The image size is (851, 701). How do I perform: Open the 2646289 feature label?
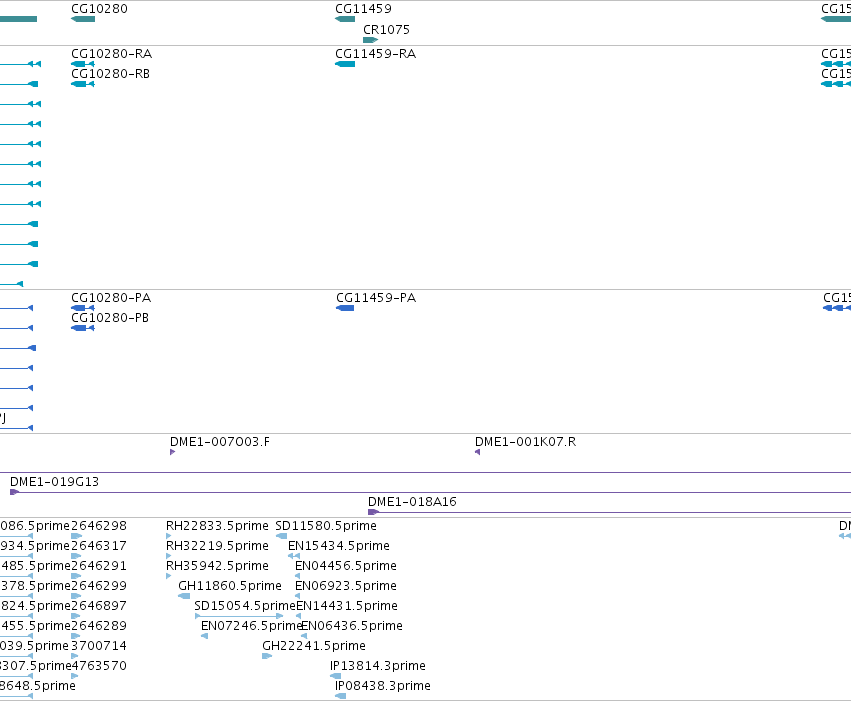pyautogui.click(x=99, y=626)
